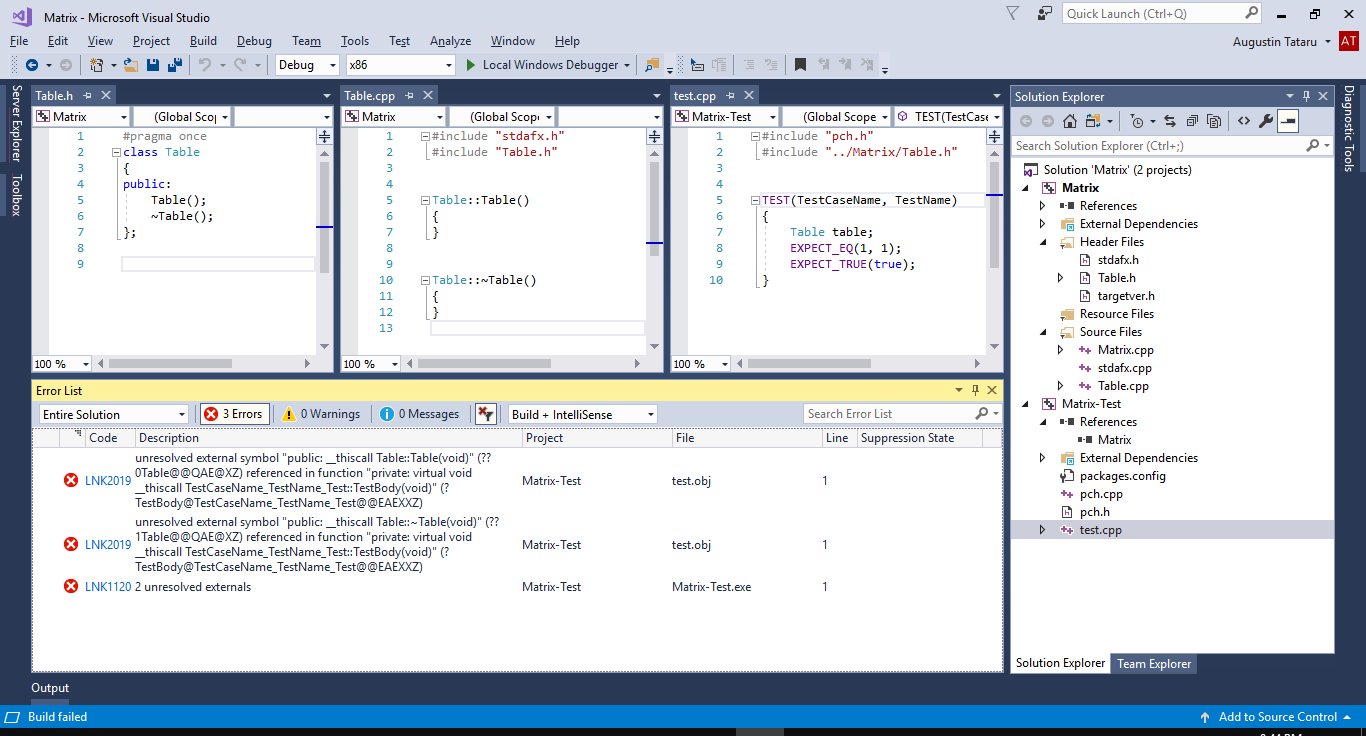The height and width of the screenshot is (736, 1366).
Task: Click the Open File folder icon
Action: [x=131, y=65]
